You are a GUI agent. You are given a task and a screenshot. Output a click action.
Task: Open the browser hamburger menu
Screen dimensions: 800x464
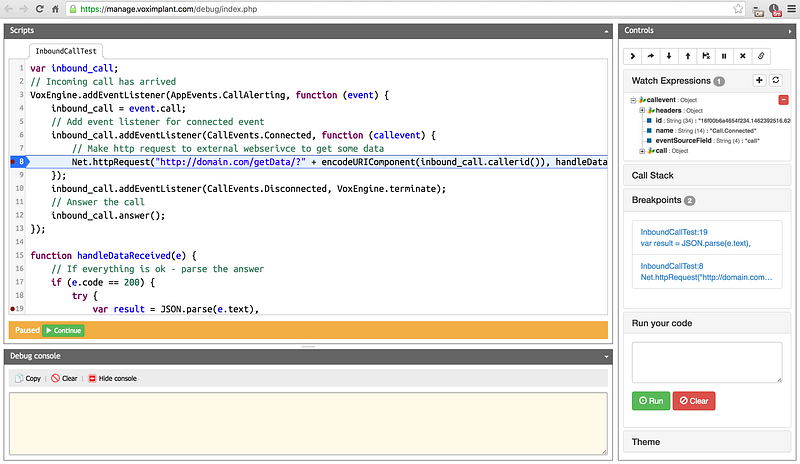[x=791, y=9]
